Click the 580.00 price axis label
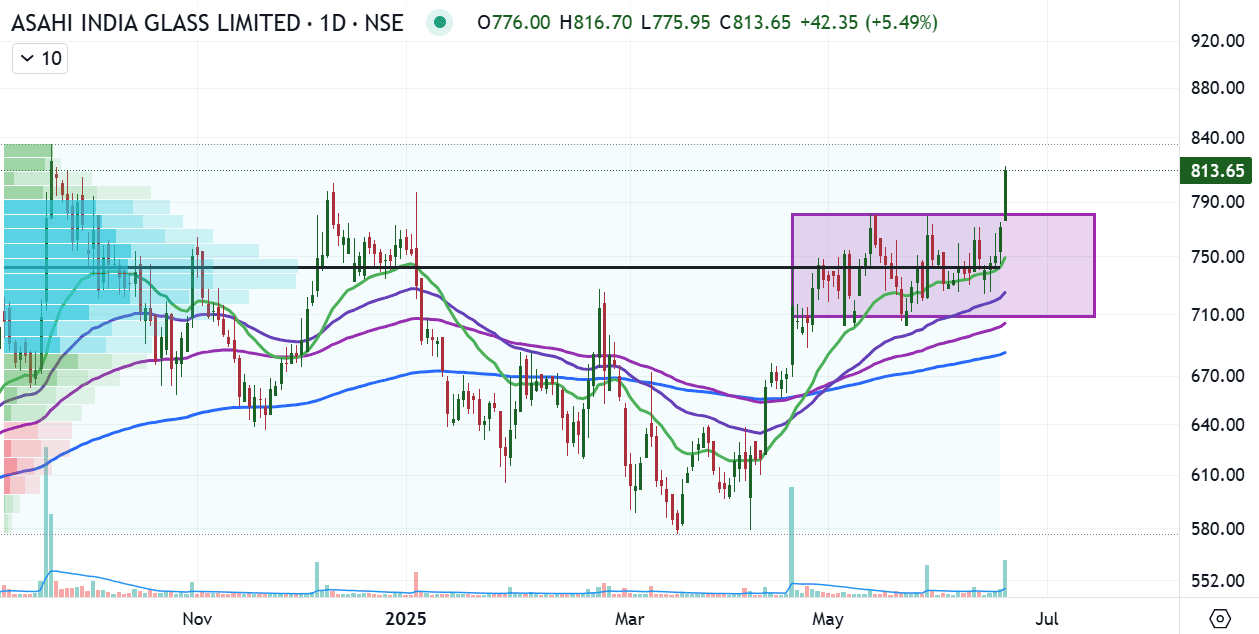 [x=1217, y=529]
